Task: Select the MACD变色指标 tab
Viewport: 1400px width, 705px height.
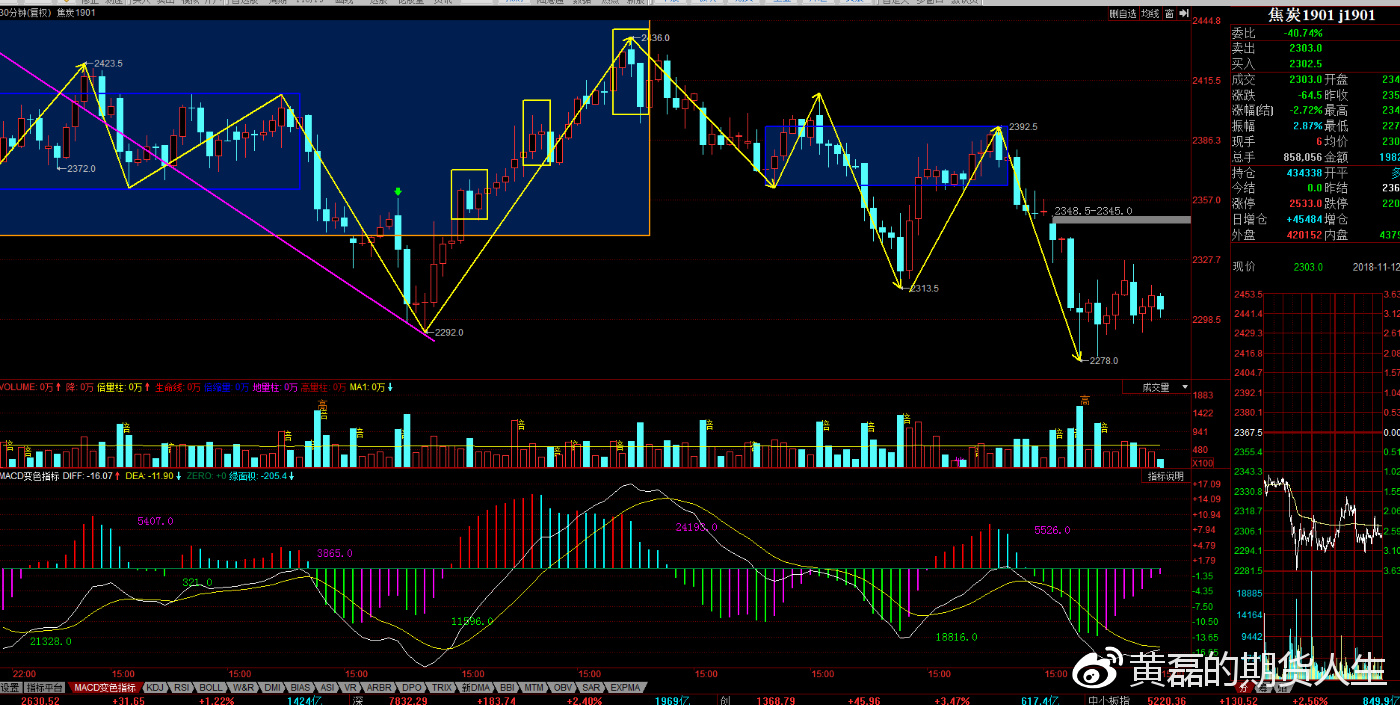Action: coord(105,688)
